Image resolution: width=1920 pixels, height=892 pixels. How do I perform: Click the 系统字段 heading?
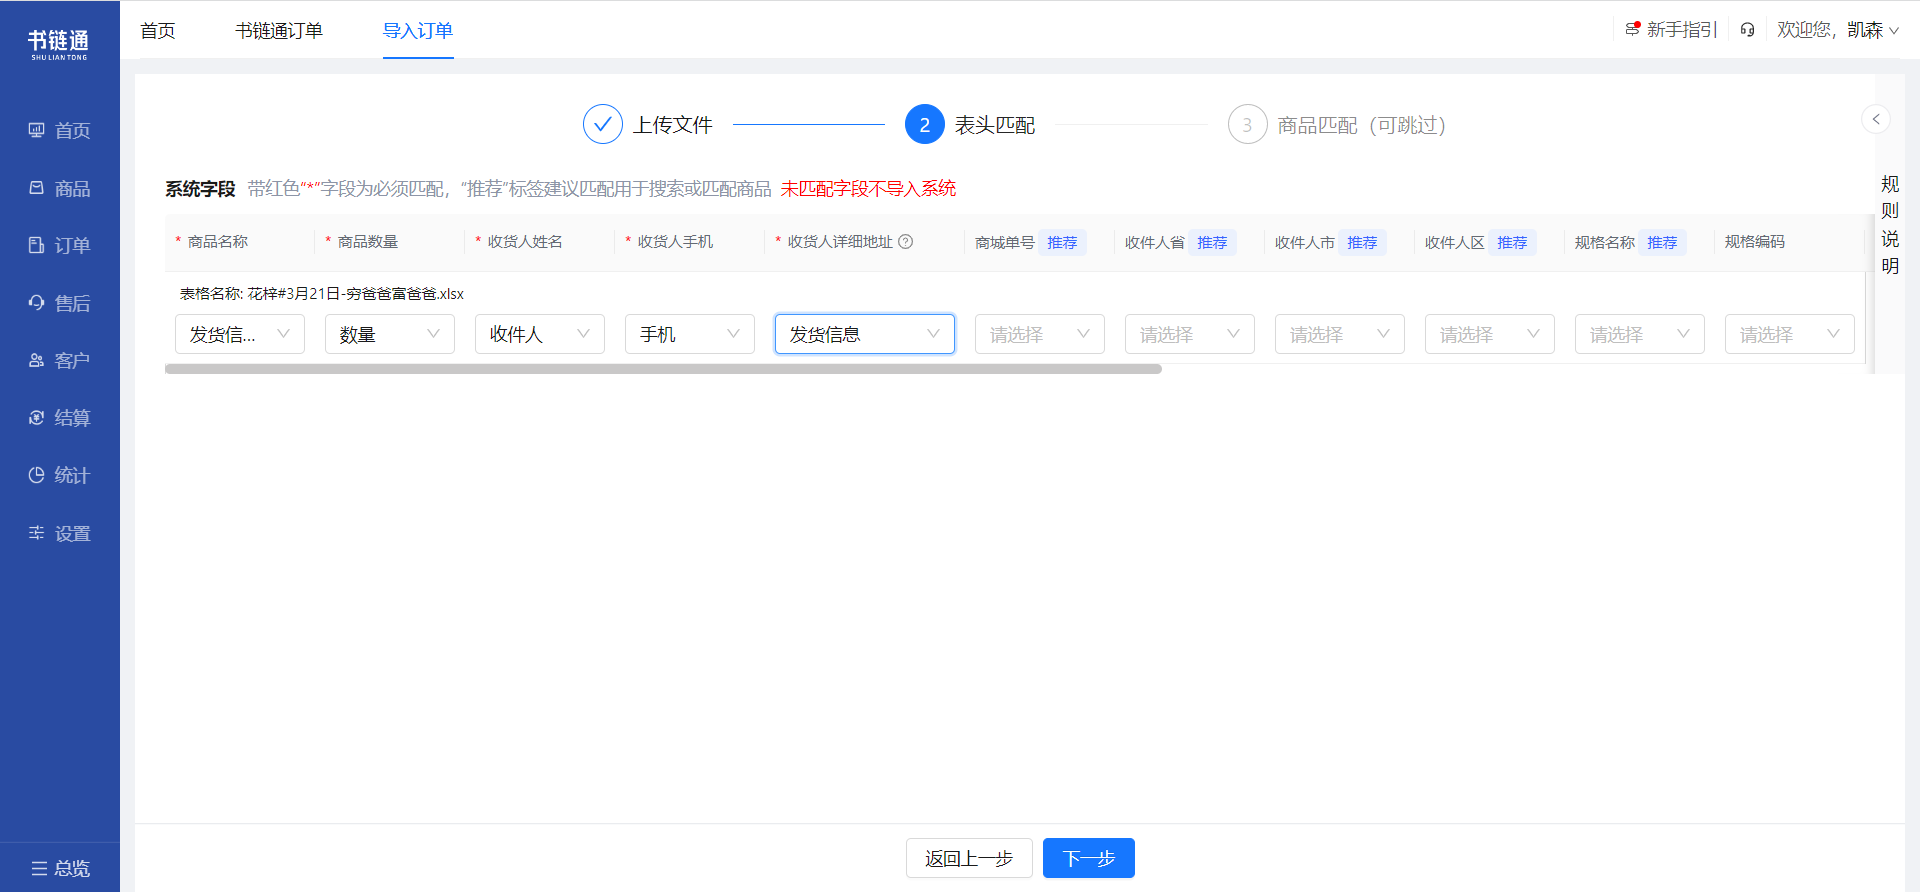[x=200, y=189]
